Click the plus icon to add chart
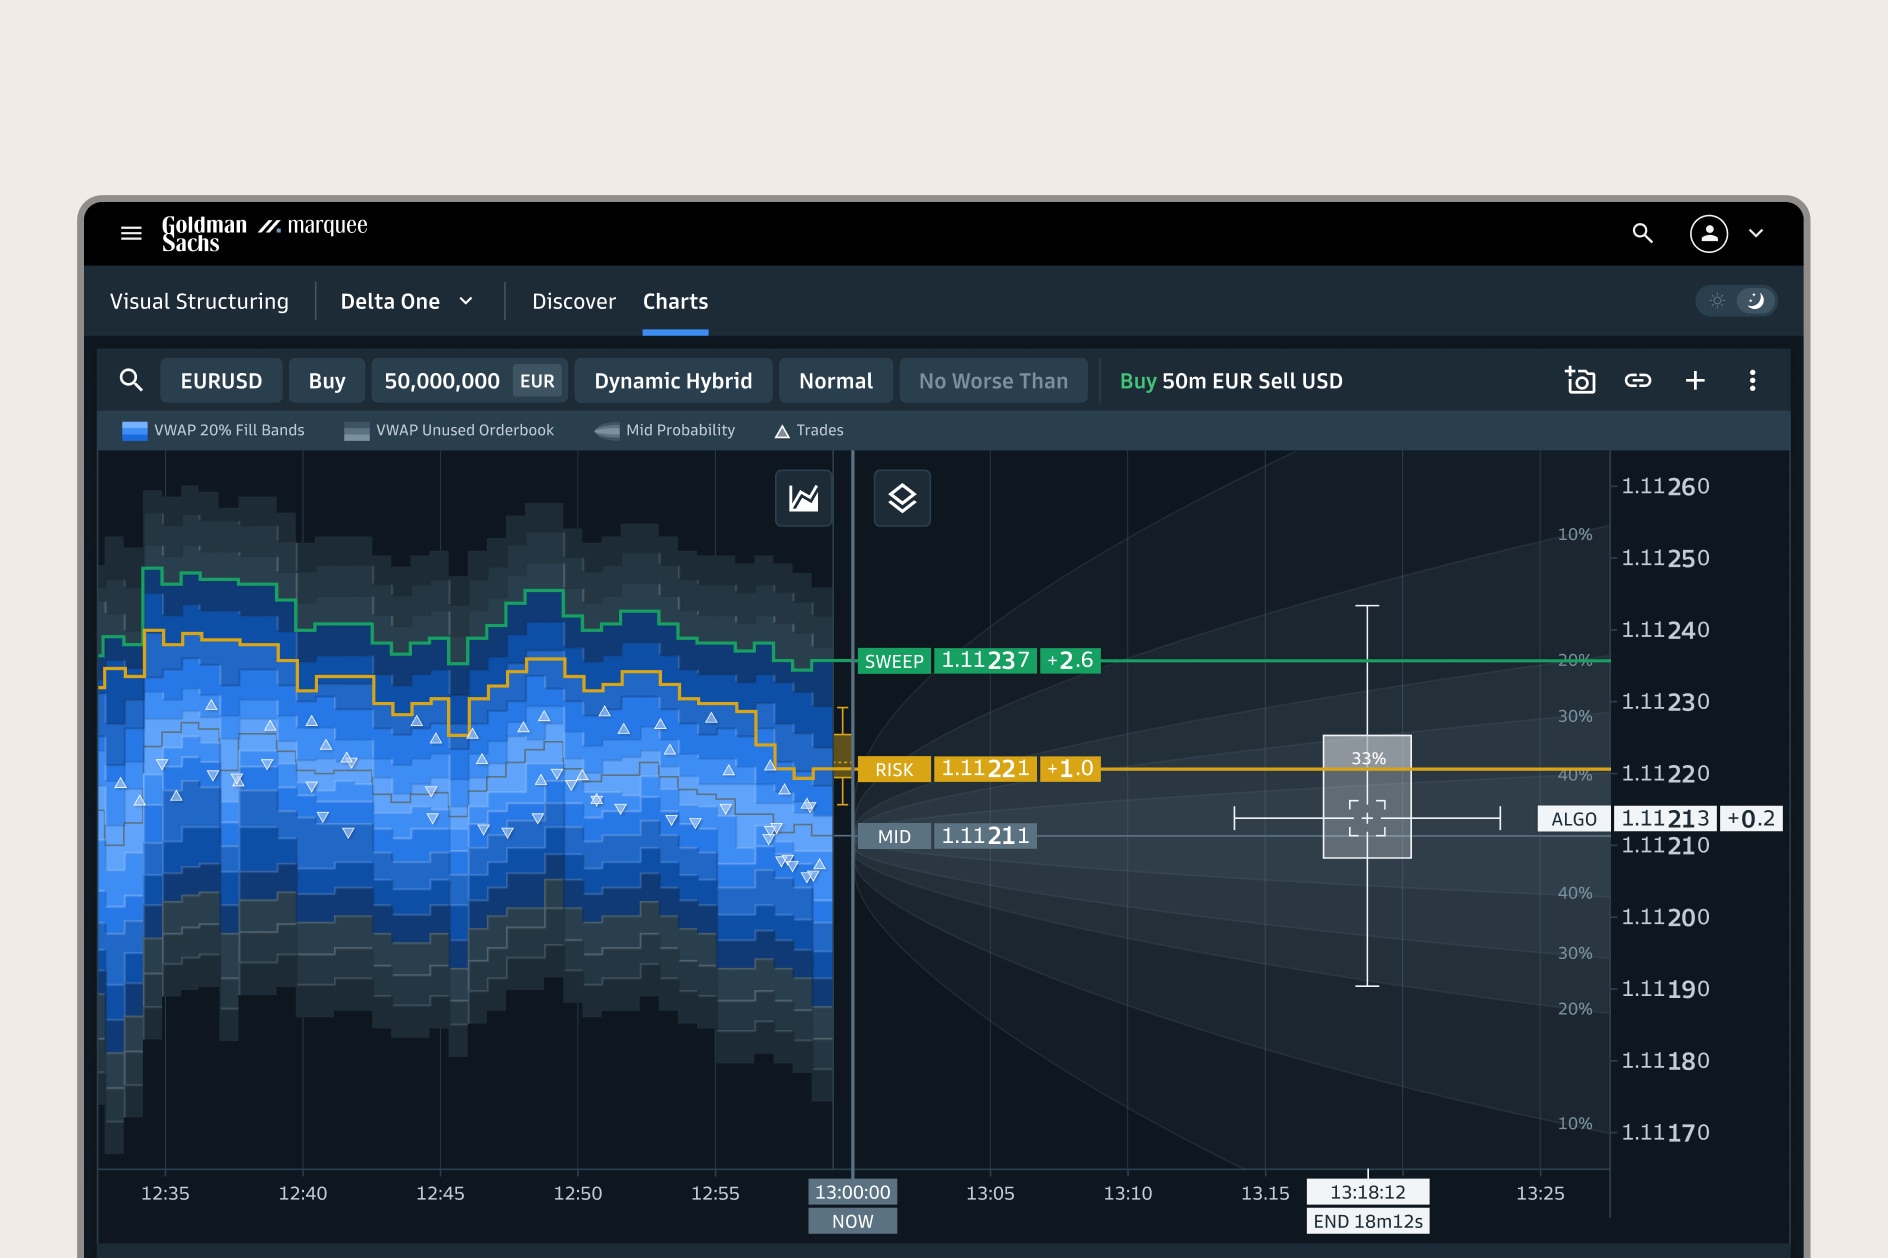The image size is (1888, 1258). [1695, 380]
